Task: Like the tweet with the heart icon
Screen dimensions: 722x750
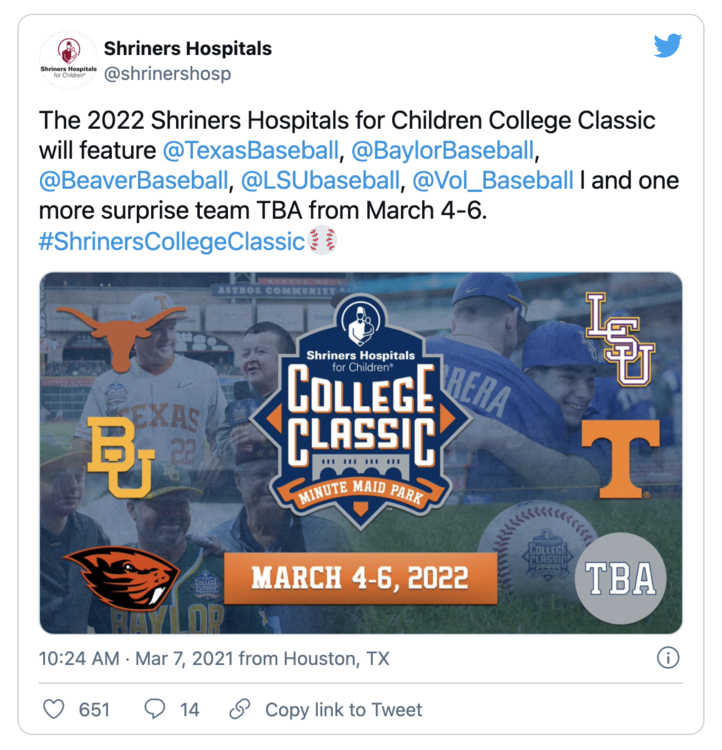Action: coord(54,710)
